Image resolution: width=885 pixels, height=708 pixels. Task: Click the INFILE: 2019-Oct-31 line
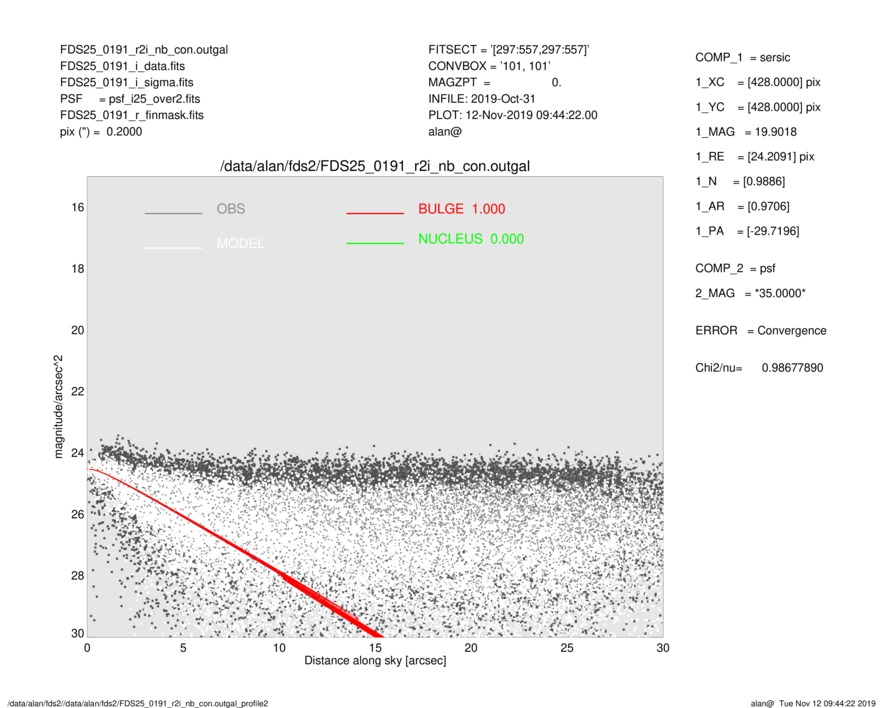point(481,99)
